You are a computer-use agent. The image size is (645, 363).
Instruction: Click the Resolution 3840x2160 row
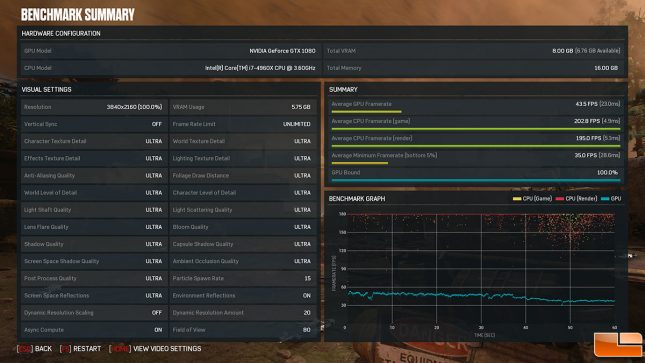pyautogui.click(x=94, y=107)
